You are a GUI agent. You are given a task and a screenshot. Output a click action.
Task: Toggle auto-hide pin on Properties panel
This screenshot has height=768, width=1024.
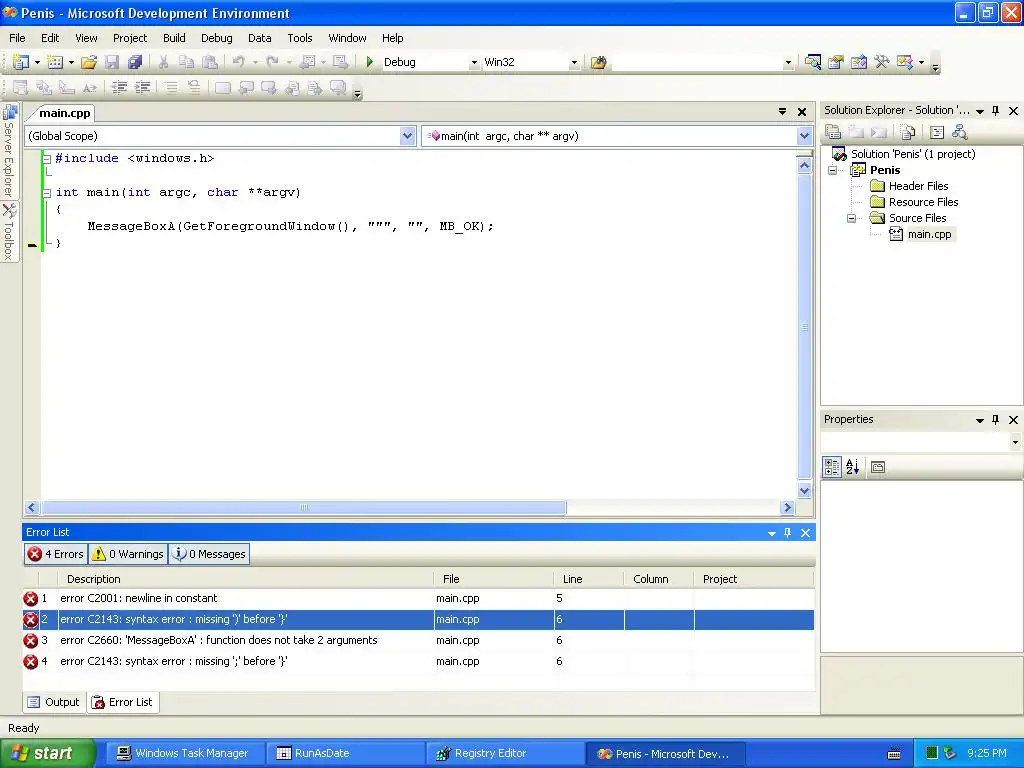(995, 420)
